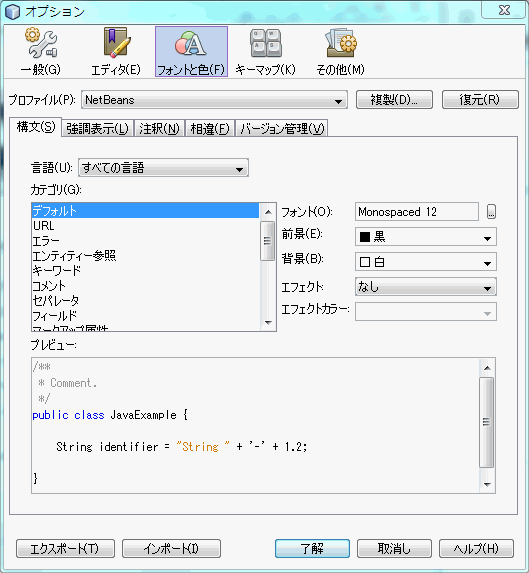Click the NetBeans cube icon in title bar
Screen dimensions: 529x573
click(x=13, y=12)
